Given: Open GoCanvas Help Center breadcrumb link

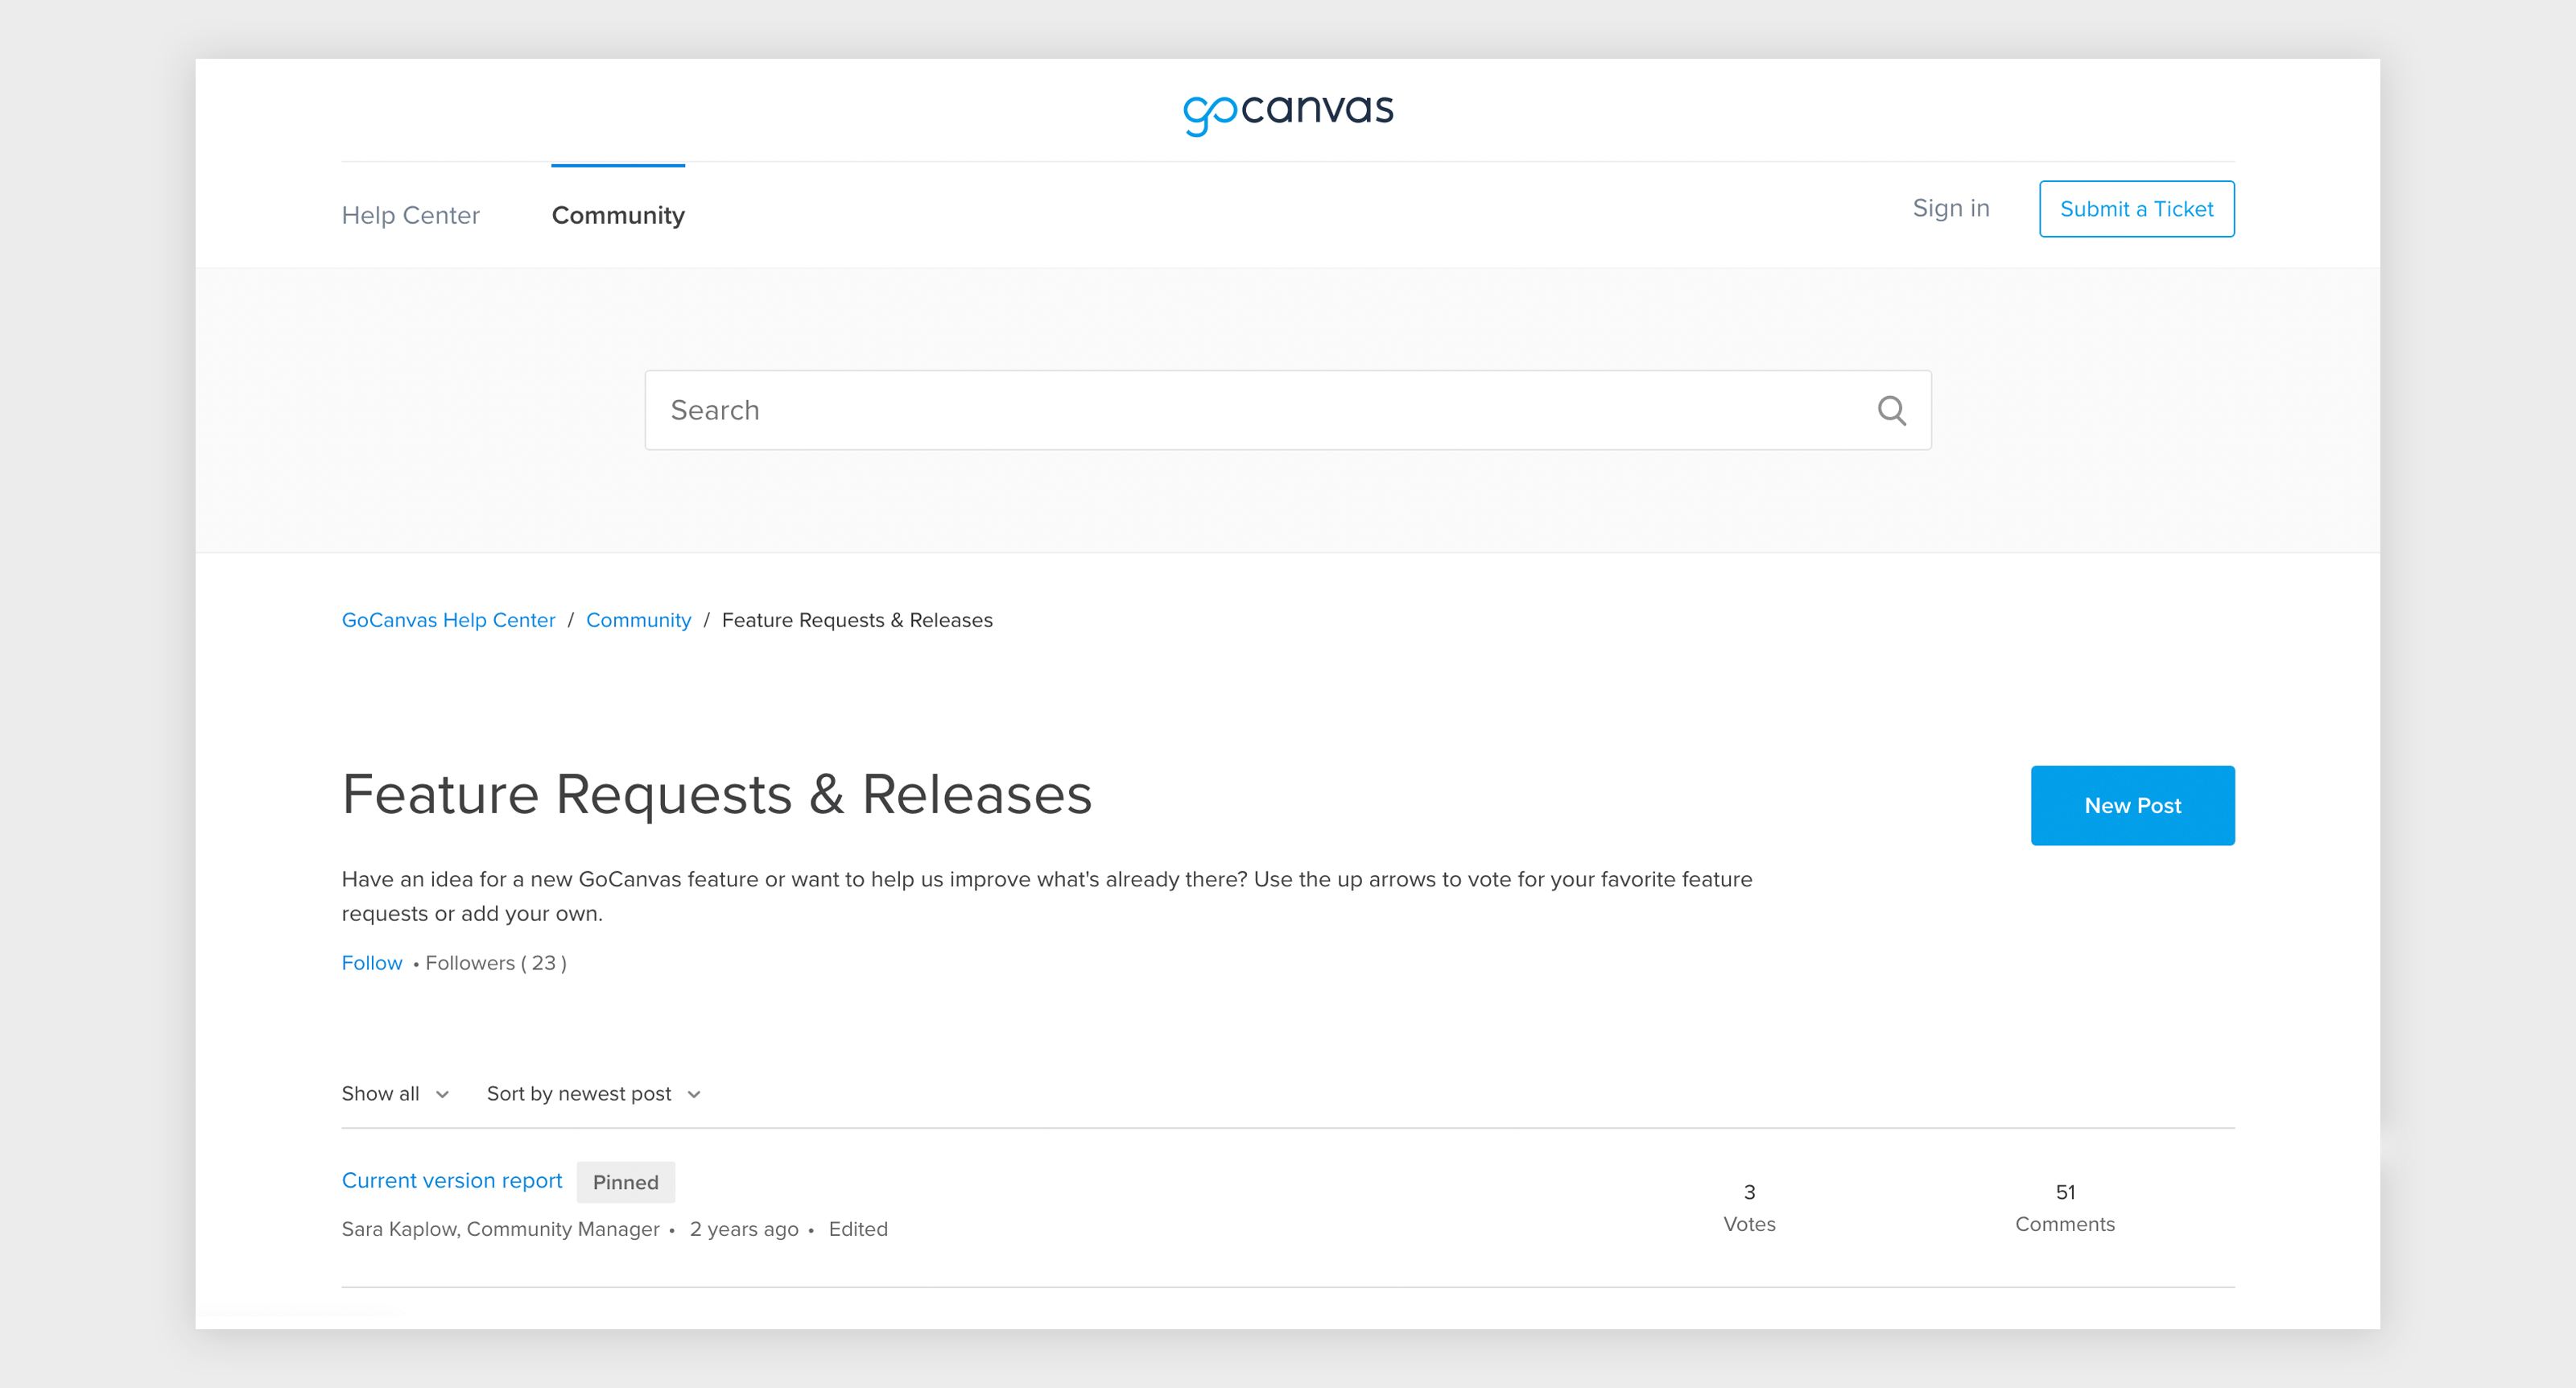Looking at the screenshot, I should (448, 620).
